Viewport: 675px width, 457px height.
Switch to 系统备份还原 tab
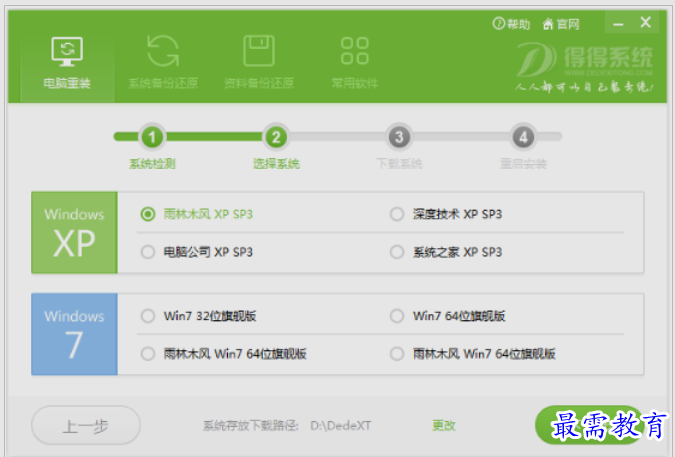coord(163,64)
